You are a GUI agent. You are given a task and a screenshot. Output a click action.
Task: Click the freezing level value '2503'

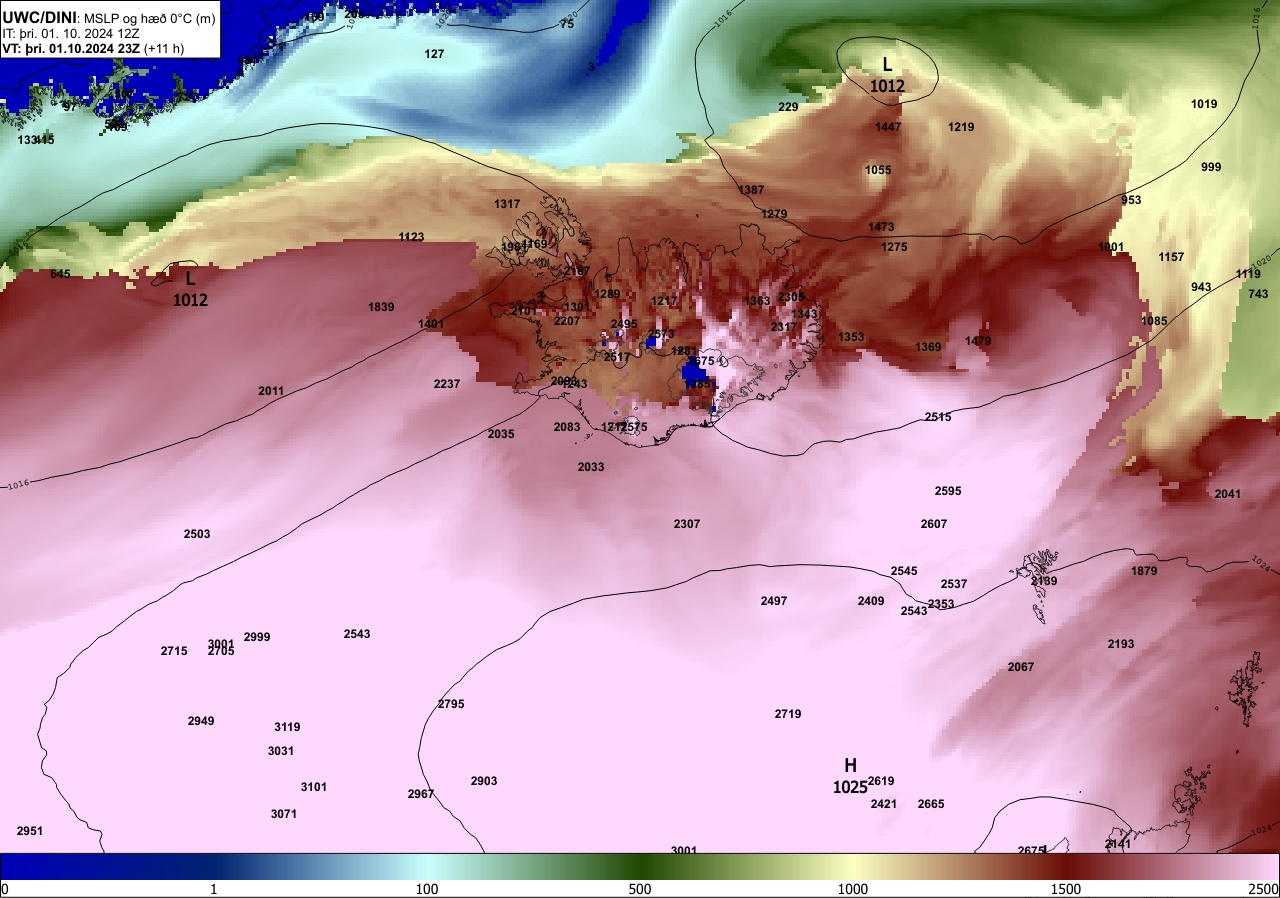(197, 534)
